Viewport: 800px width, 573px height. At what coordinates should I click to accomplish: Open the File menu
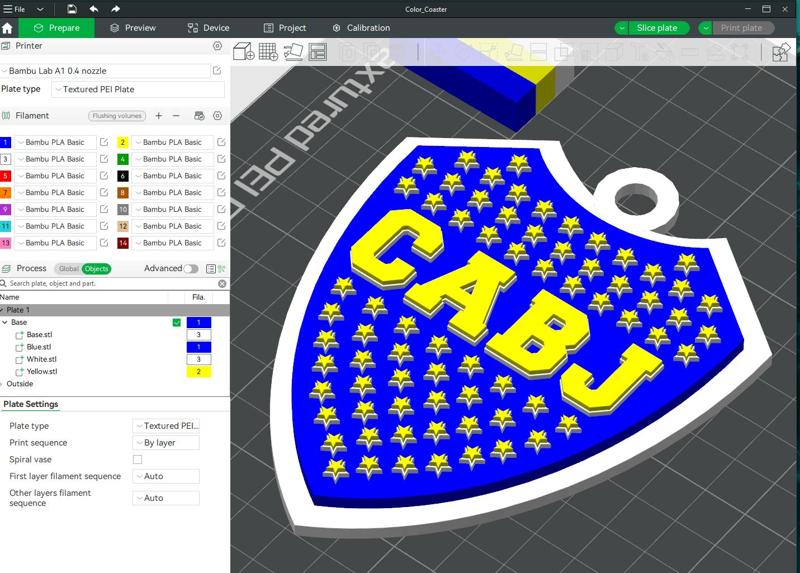coord(14,9)
